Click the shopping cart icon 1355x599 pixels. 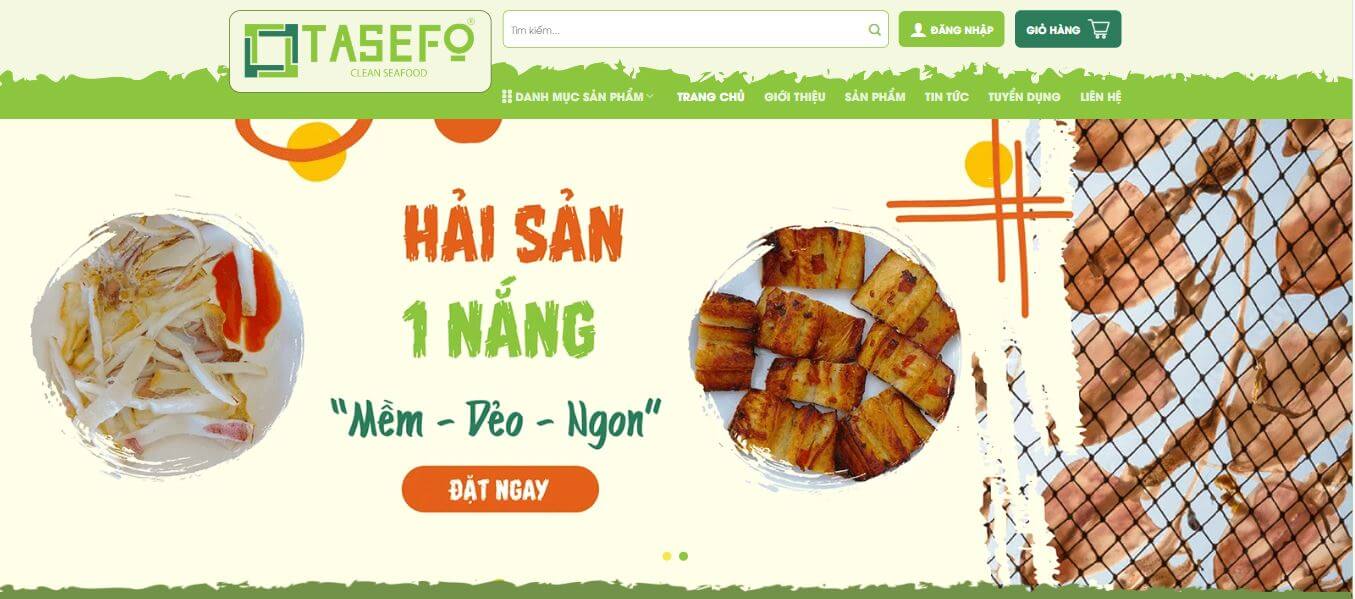click(x=1099, y=29)
